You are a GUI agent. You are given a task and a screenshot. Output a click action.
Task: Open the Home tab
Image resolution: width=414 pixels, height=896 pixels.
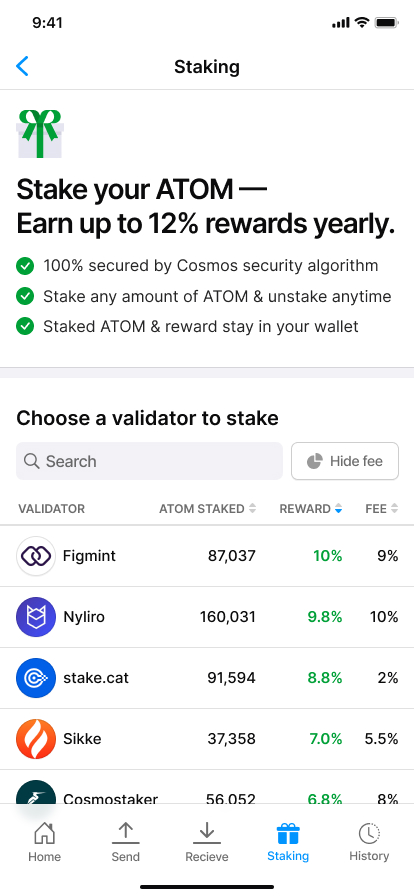coord(45,842)
